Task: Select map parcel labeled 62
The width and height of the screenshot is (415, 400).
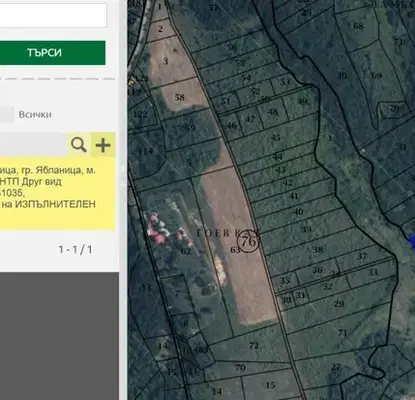Action: coord(185,251)
